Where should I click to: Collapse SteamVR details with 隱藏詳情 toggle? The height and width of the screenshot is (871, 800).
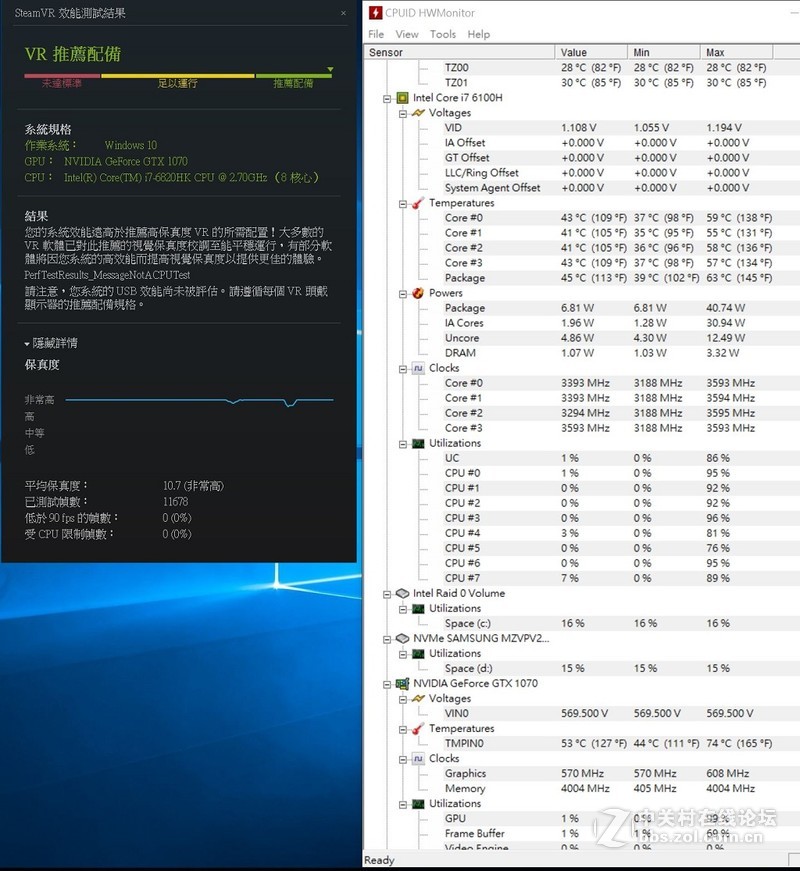[x=51, y=343]
